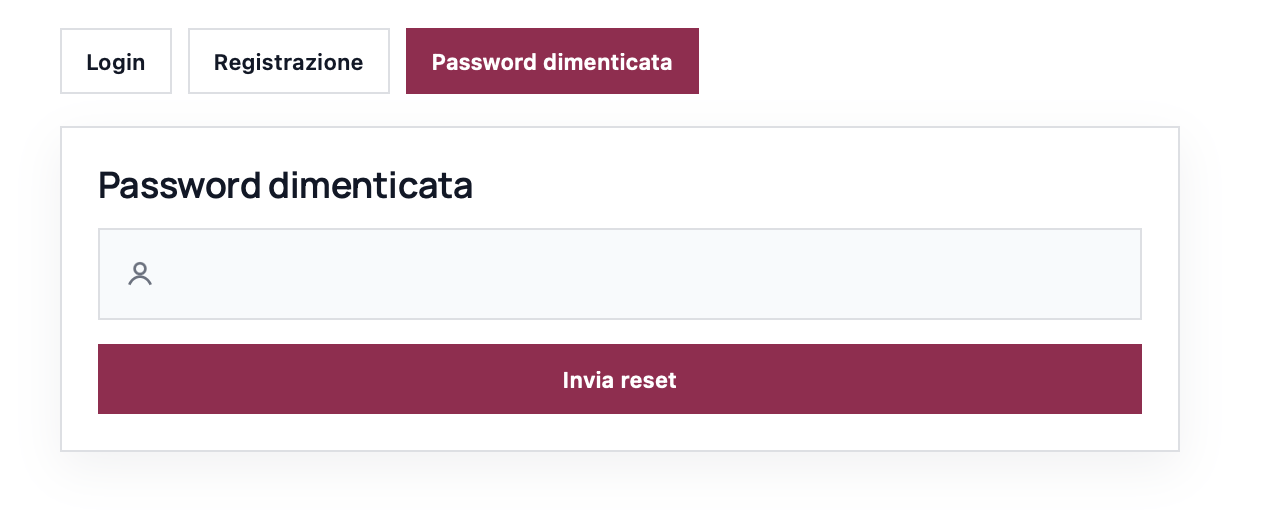Viewport: 1282px width, 522px height.
Task: Choose the Login button at top
Action: 116,62
